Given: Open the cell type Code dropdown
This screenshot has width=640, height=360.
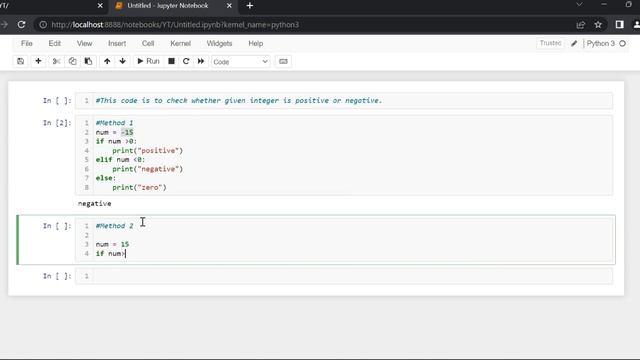Looking at the screenshot, I should (x=240, y=62).
